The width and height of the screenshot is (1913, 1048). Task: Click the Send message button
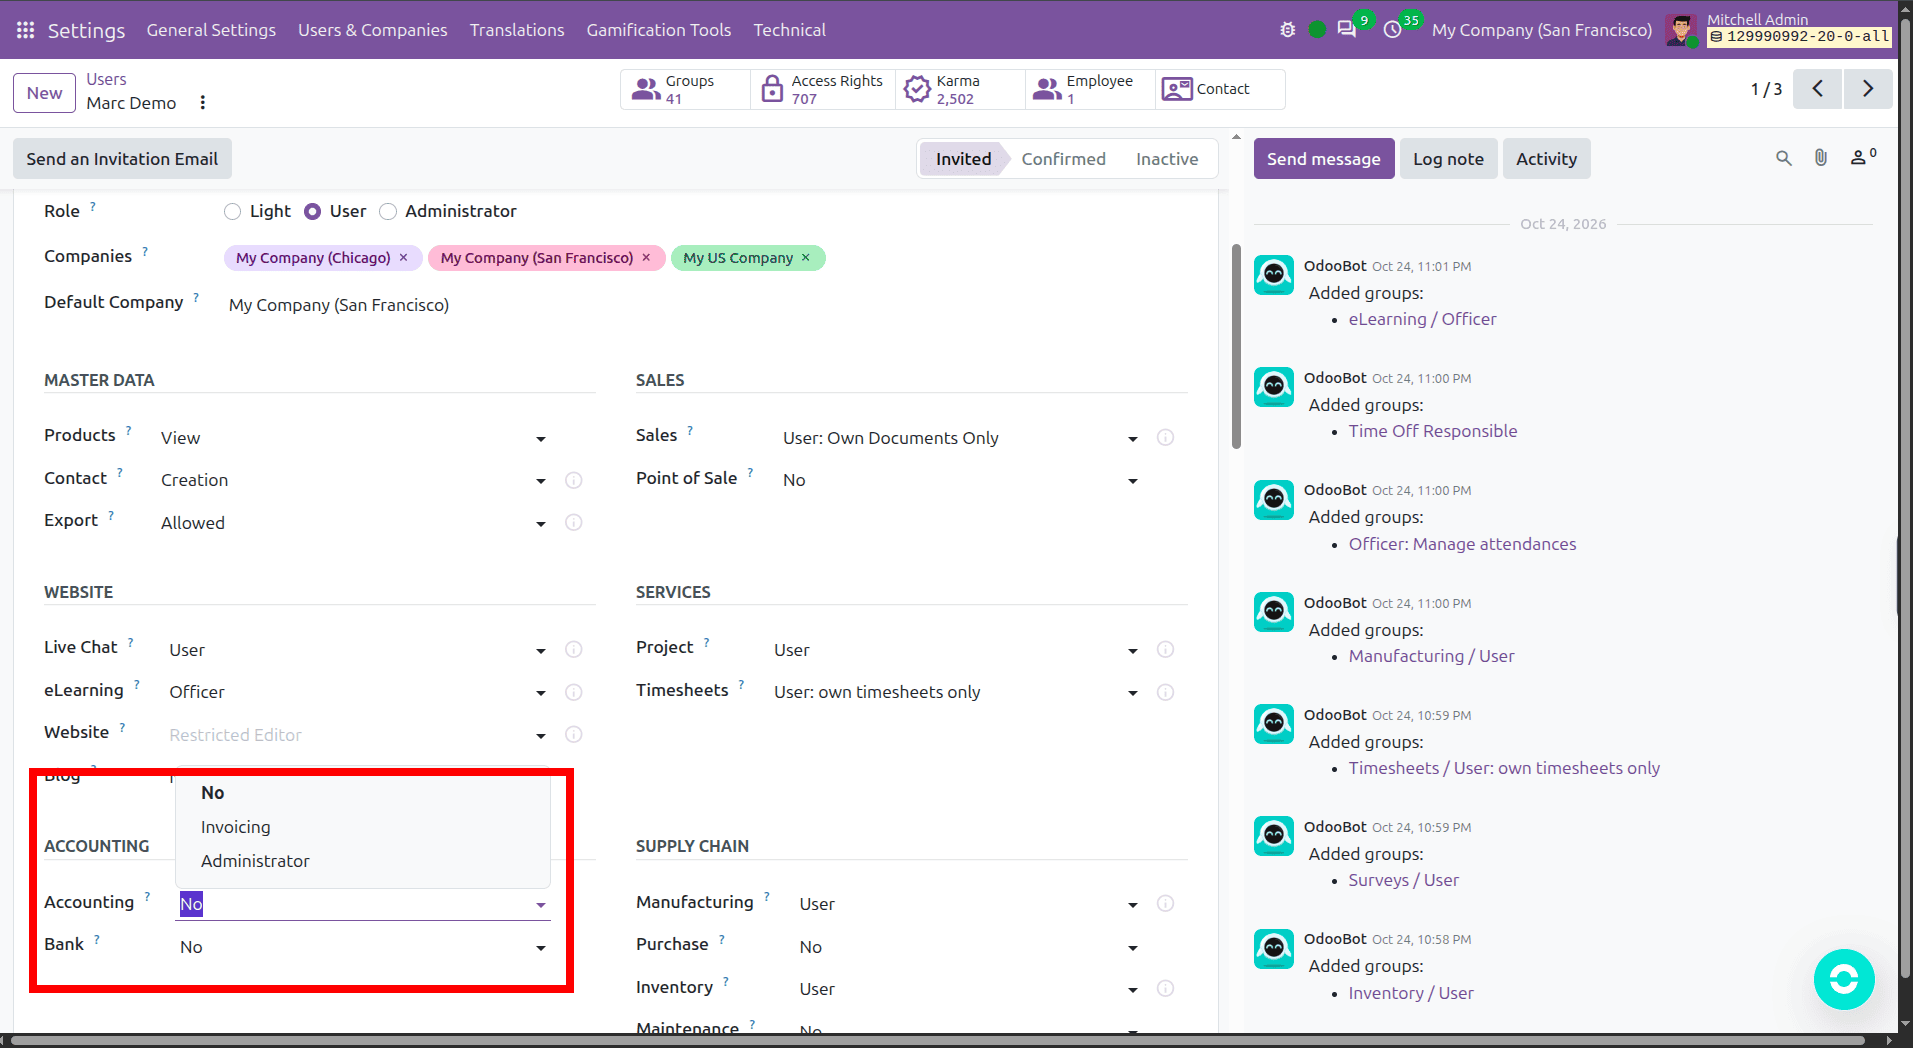coord(1323,159)
